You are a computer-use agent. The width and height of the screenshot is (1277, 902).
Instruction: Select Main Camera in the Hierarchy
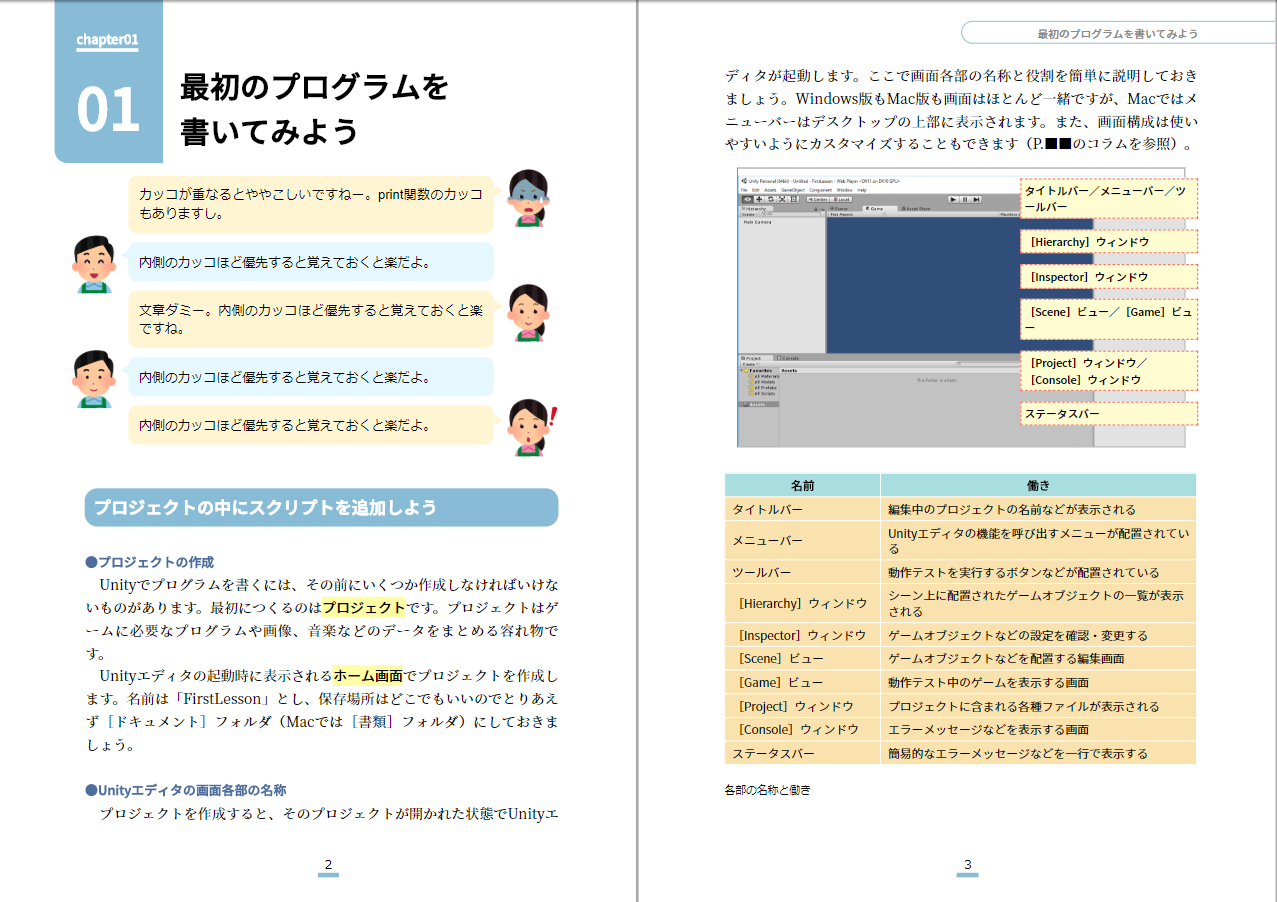click(757, 222)
